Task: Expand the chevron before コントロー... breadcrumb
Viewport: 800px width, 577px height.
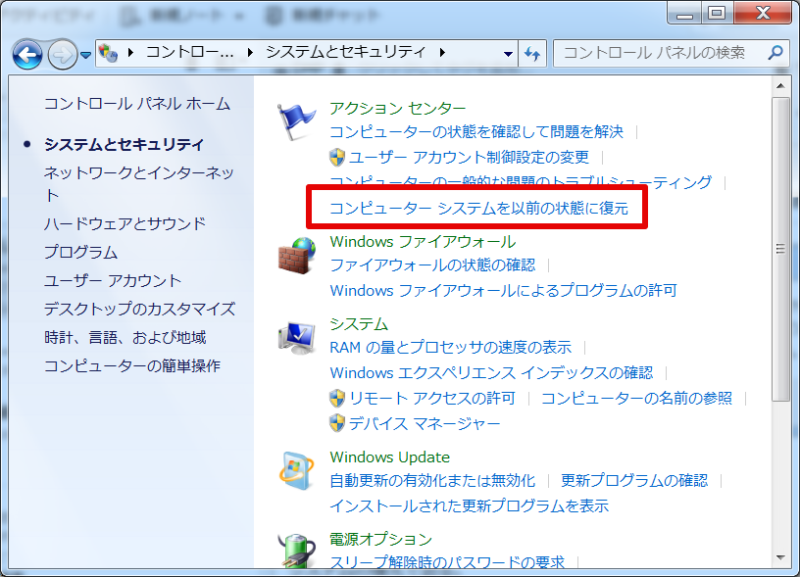Action: tap(131, 52)
